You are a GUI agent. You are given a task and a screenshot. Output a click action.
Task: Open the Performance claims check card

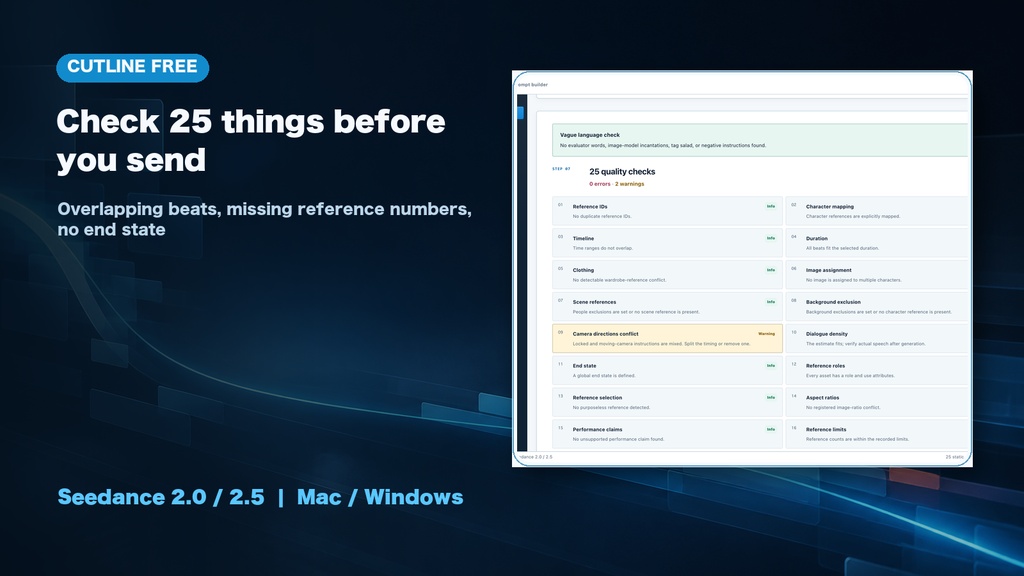click(x=667, y=434)
